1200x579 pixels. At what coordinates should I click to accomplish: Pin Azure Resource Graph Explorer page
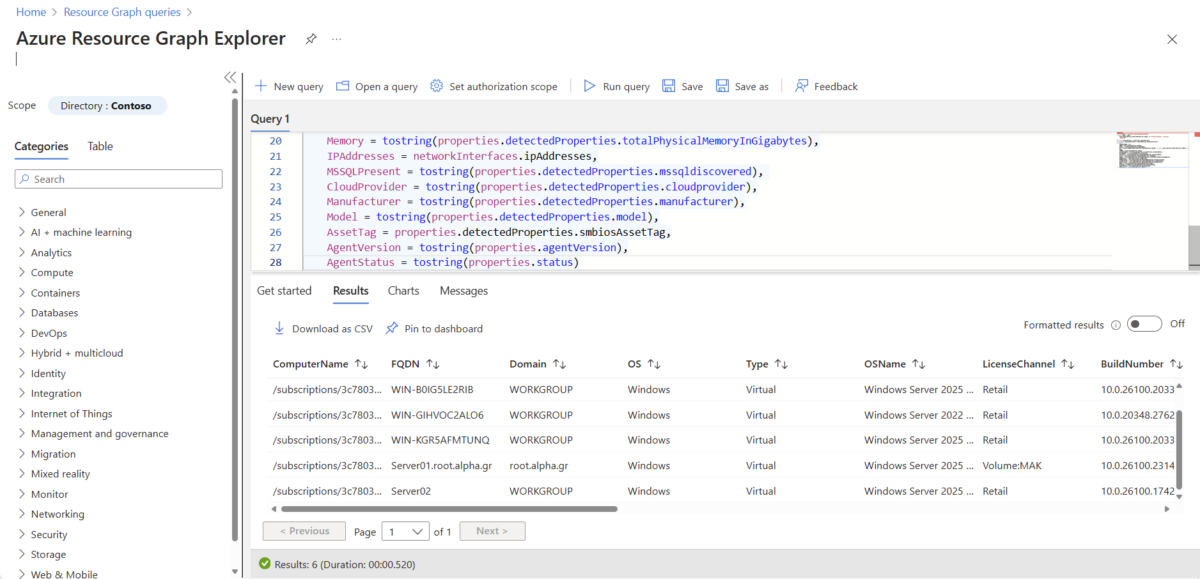pos(311,39)
